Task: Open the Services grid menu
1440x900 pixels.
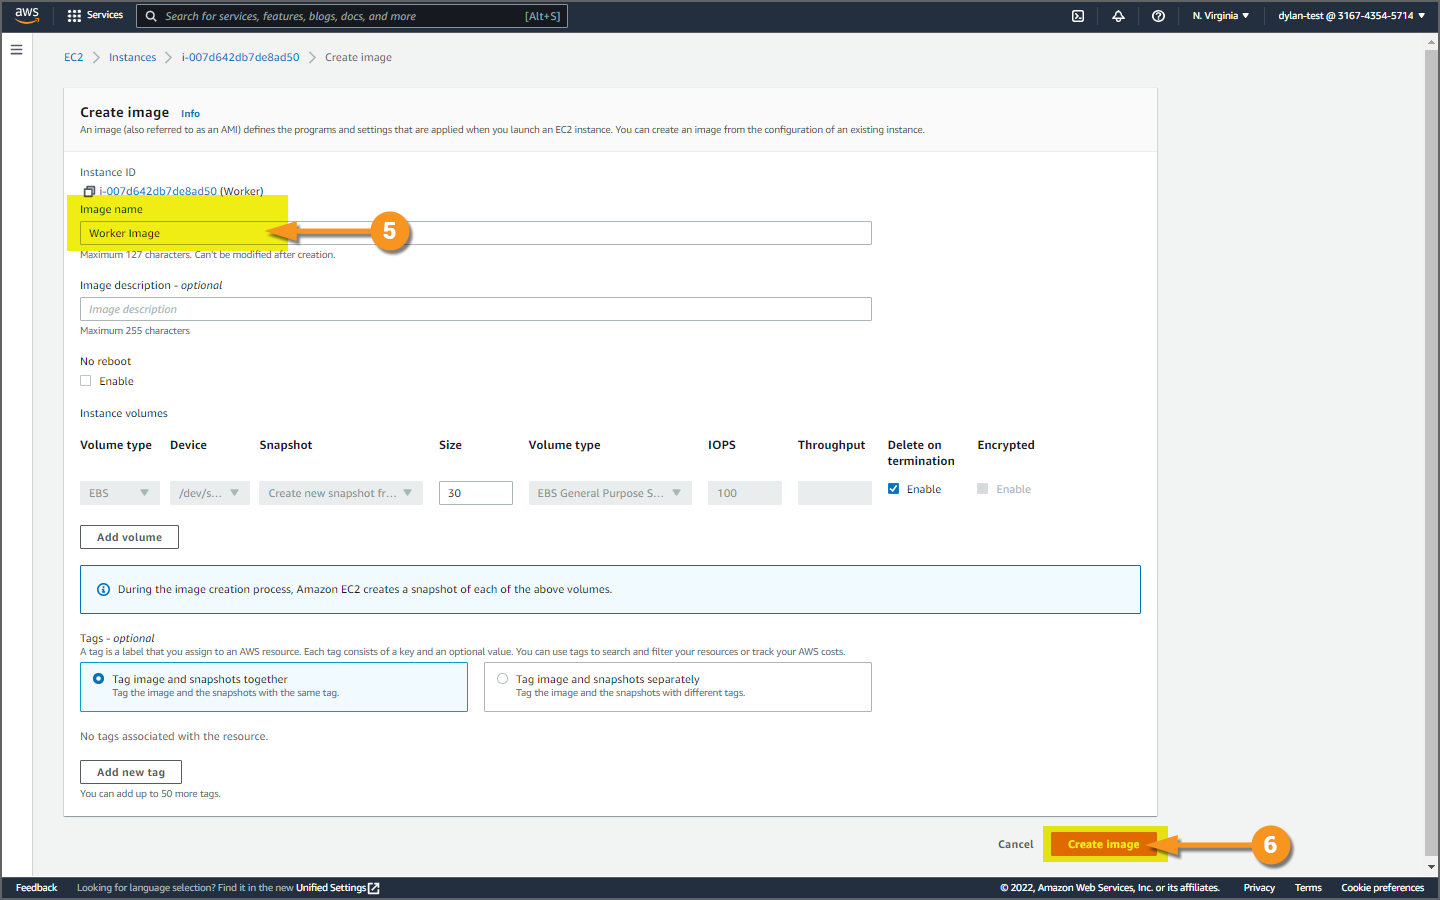Action: 95,15
